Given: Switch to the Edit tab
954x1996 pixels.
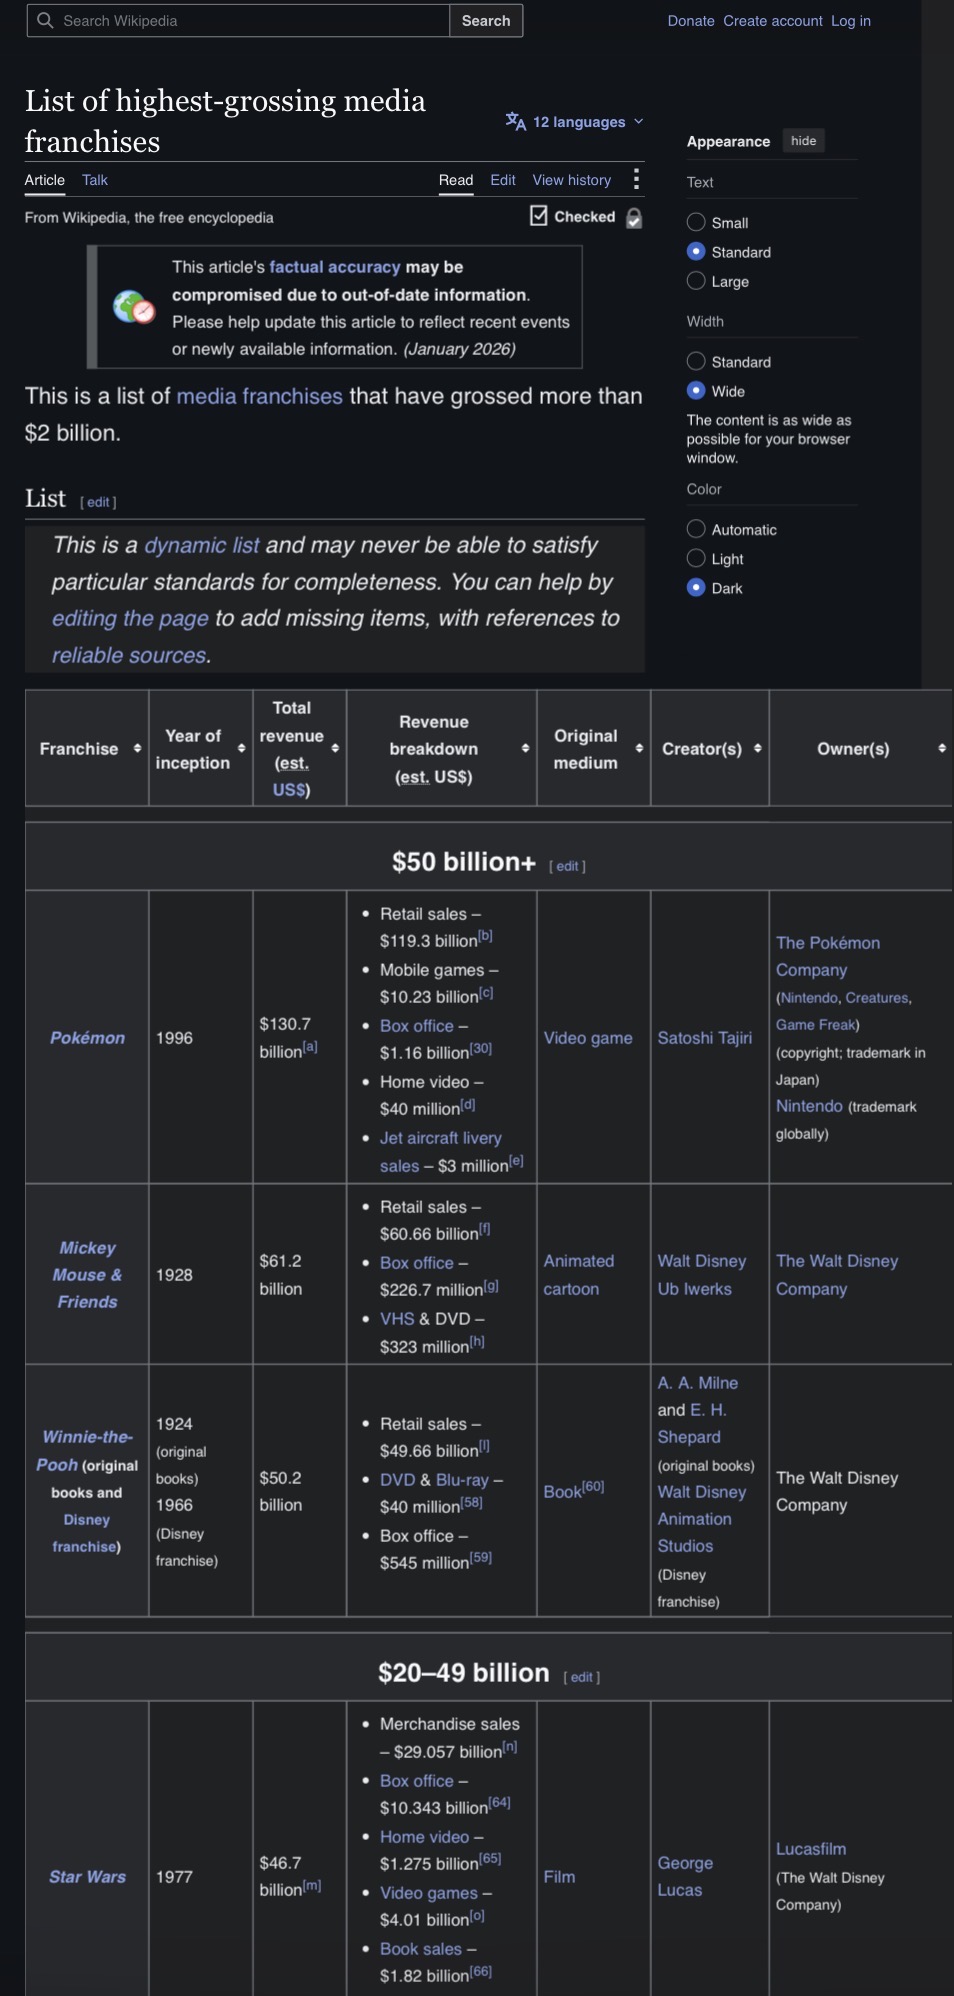Looking at the screenshot, I should pos(503,180).
